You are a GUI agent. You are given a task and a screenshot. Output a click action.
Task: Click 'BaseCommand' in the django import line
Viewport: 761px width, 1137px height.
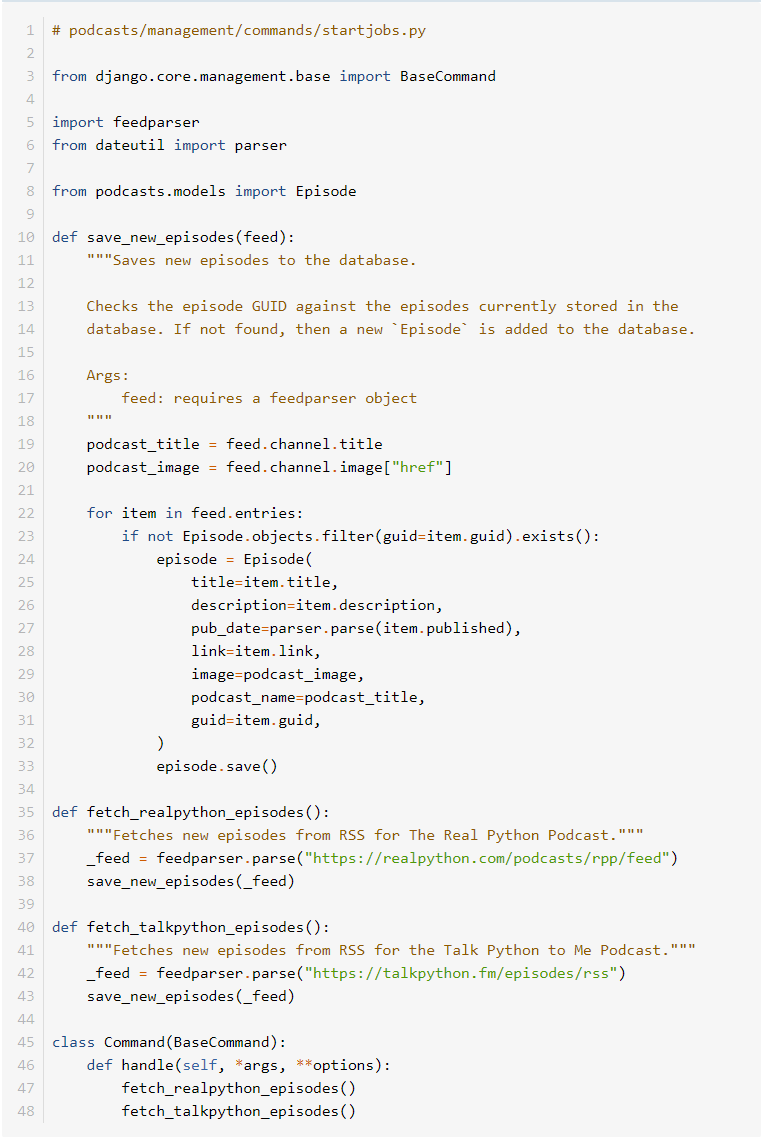(448, 76)
